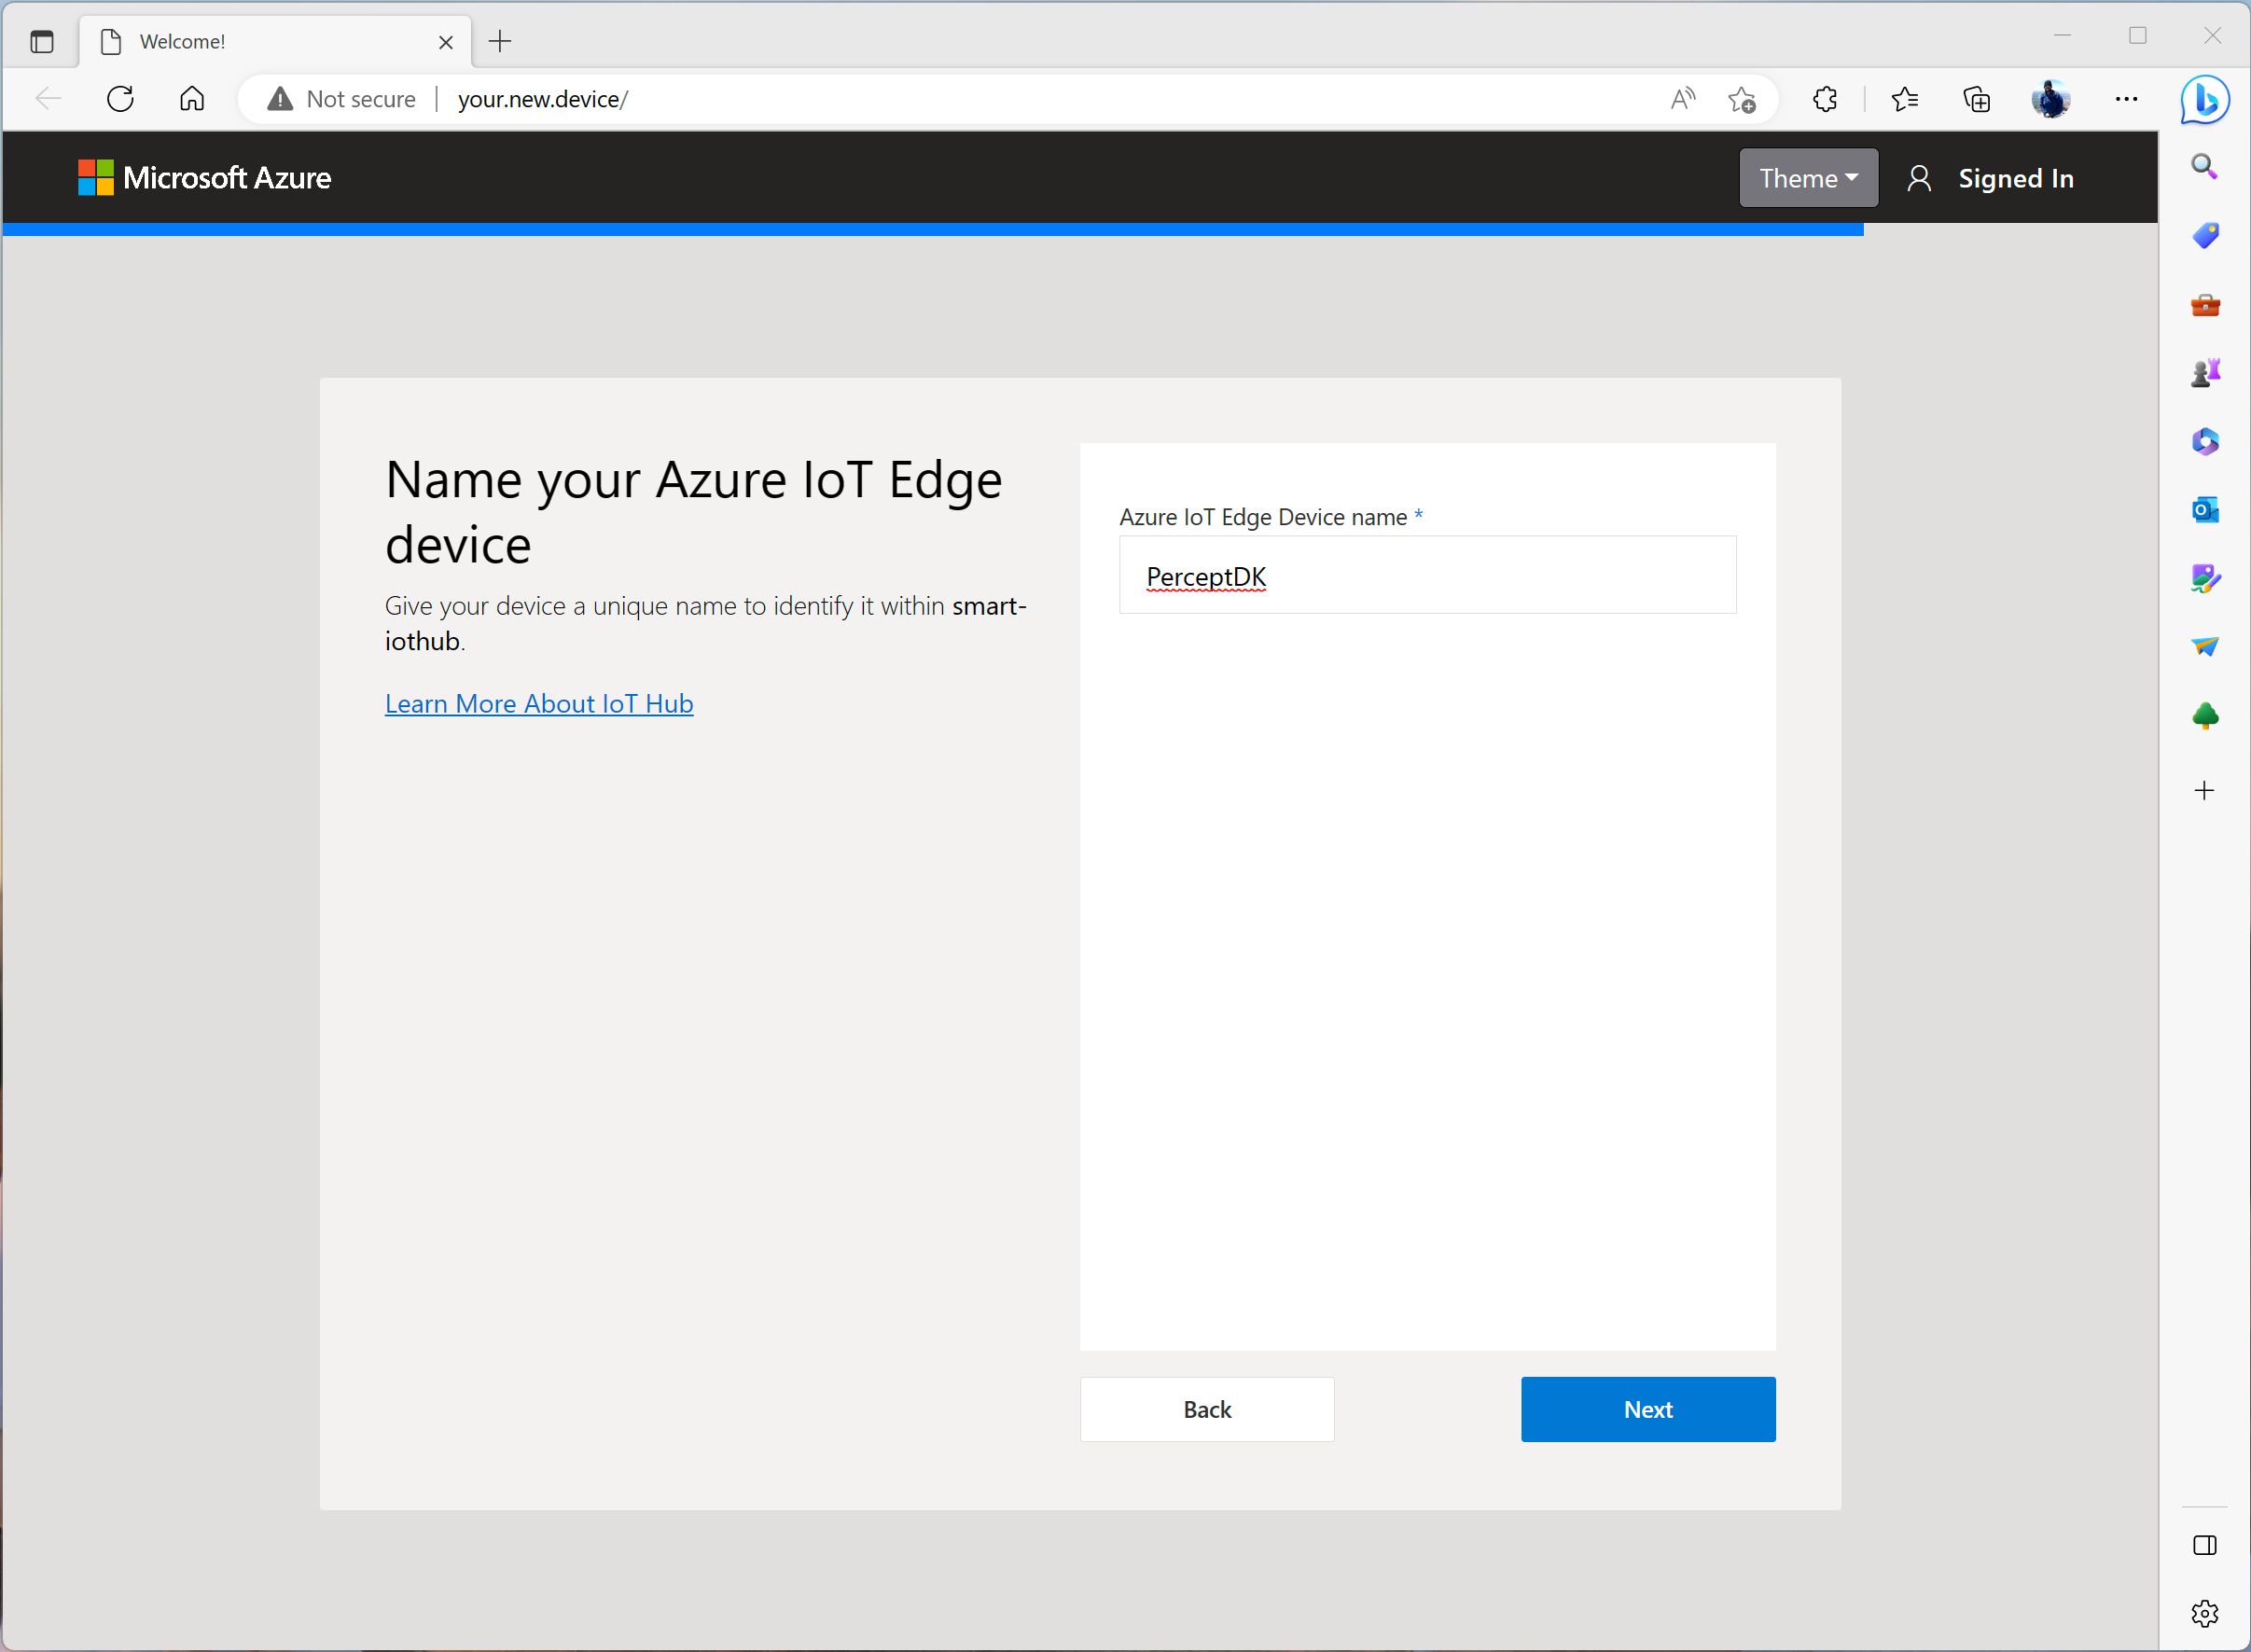
Task: Open the sidebar Shopping tag icon
Action: pyautogui.click(x=2204, y=235)
